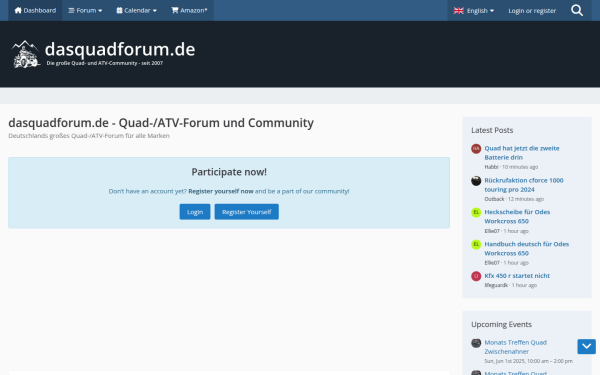600x375 pixels.
Task: Click the '12 minutes ago' timestamp
Action: click(x=526, y=199)
